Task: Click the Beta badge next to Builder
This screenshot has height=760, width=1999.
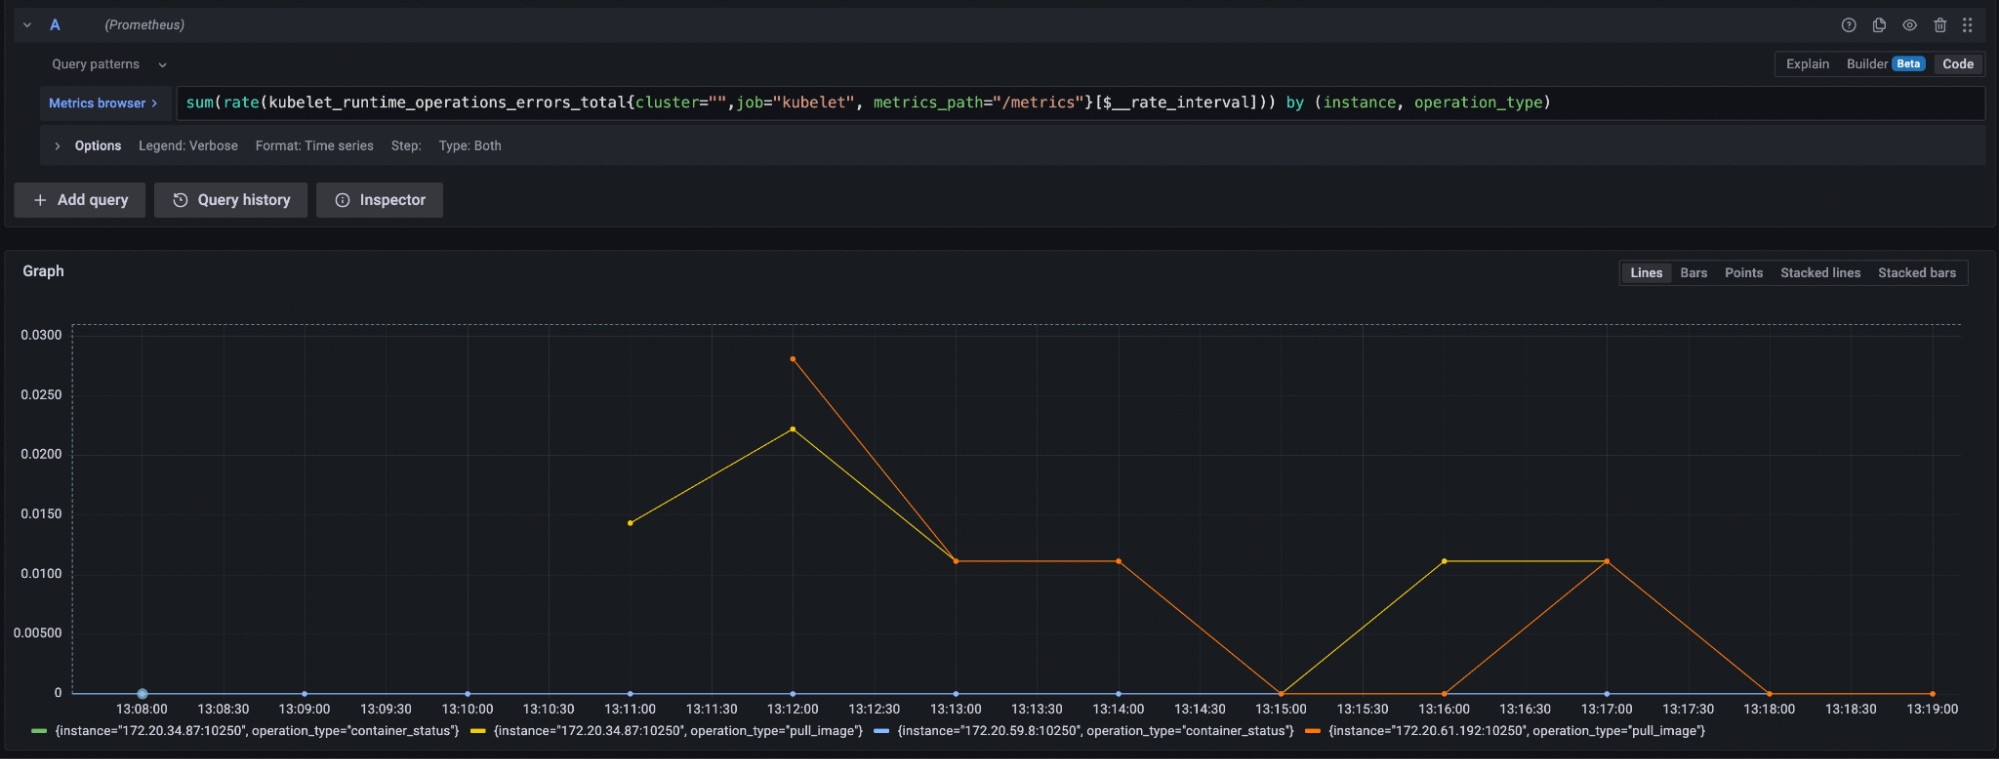Action: [x=1908, y=64]
